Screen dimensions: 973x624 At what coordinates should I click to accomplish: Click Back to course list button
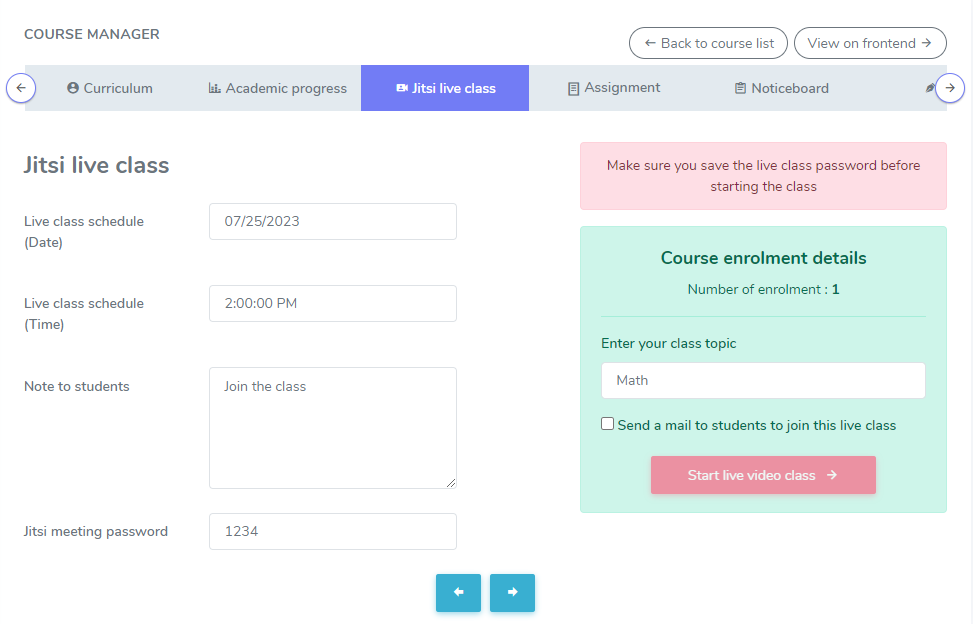708,43
